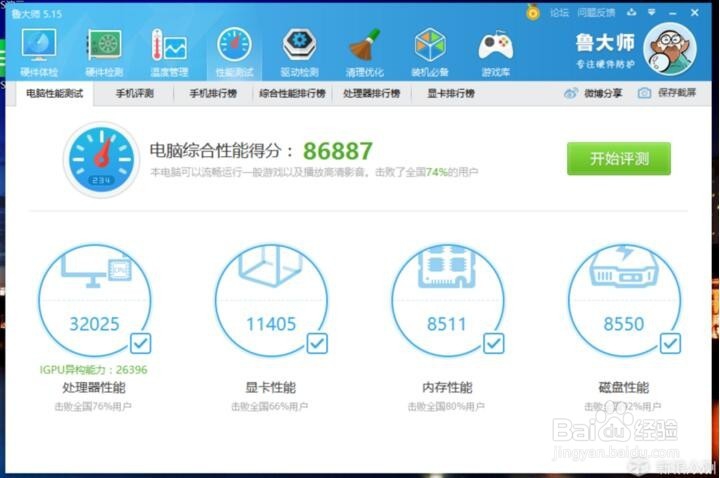Click the camera icon next to 保存截屏
The width and height of the screenshot is (720, 478).
pyautogui.click(x=644, y=93)
